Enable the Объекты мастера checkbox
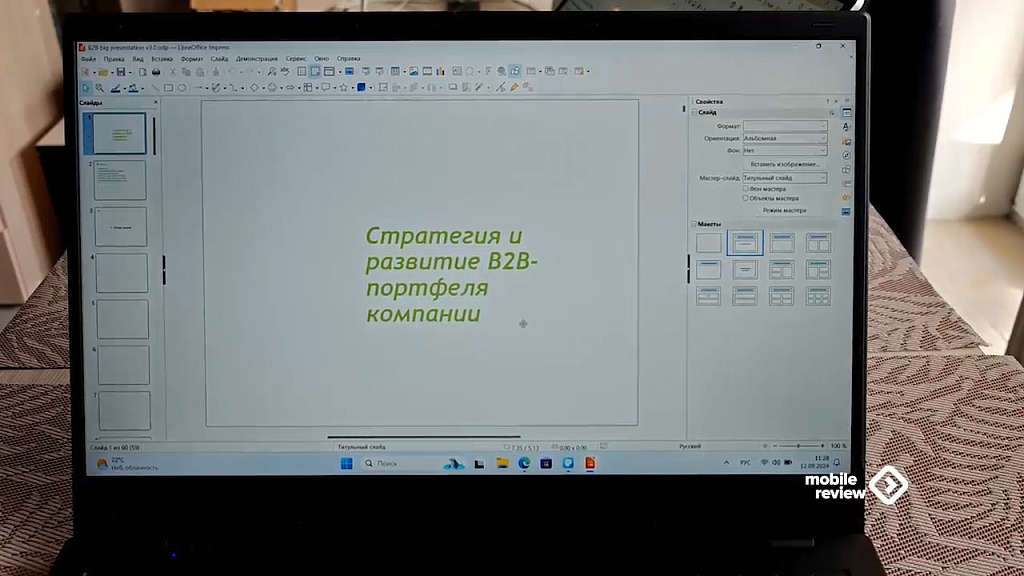This screenshot has height=576, width=1024. [x=745, y=198]
